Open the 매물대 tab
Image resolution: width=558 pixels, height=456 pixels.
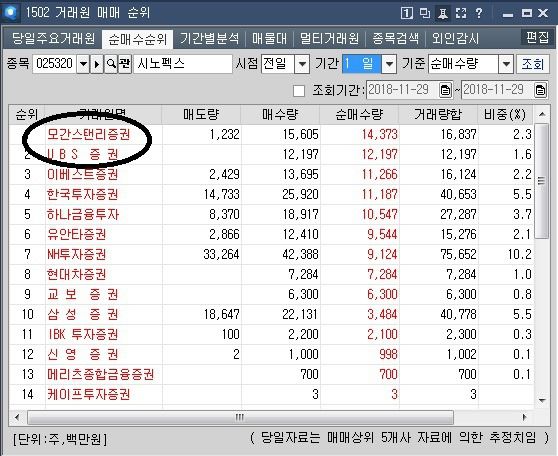point(269,38)
